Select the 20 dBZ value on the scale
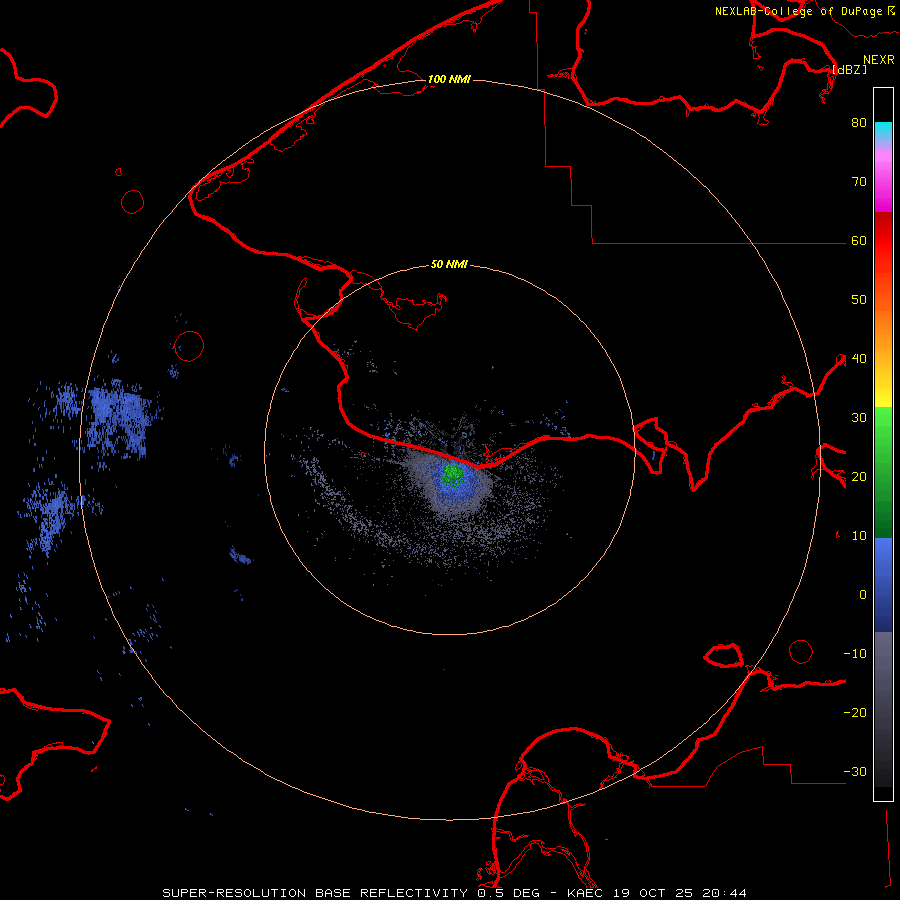900x900 pixels. pyautogui.click(x=859, y=476)
